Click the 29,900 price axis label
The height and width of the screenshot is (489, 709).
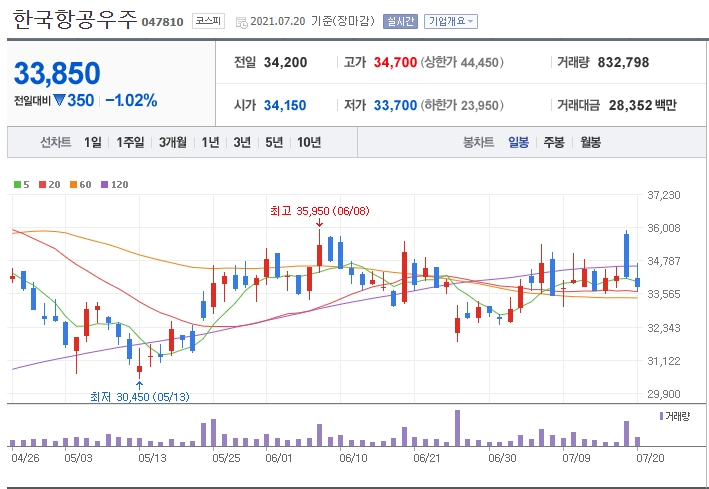664,394
